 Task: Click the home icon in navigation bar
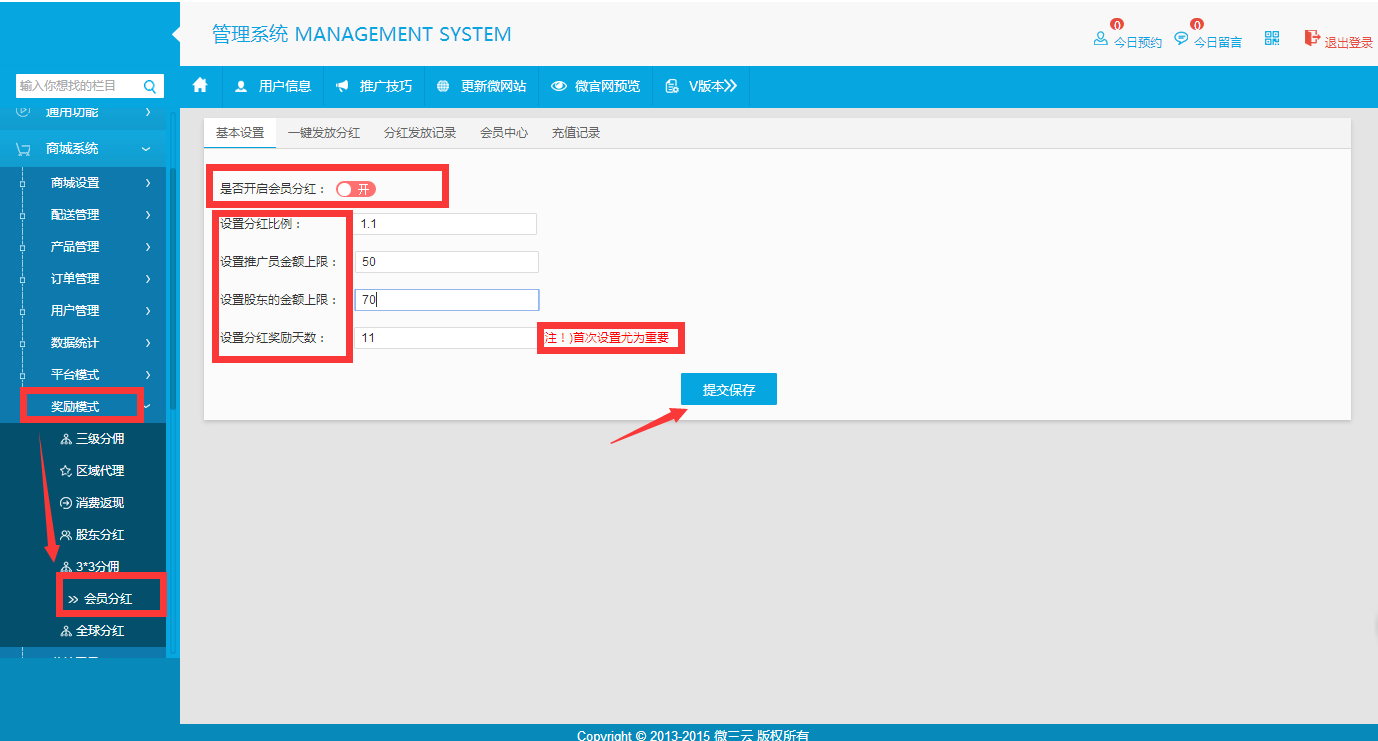200,86
